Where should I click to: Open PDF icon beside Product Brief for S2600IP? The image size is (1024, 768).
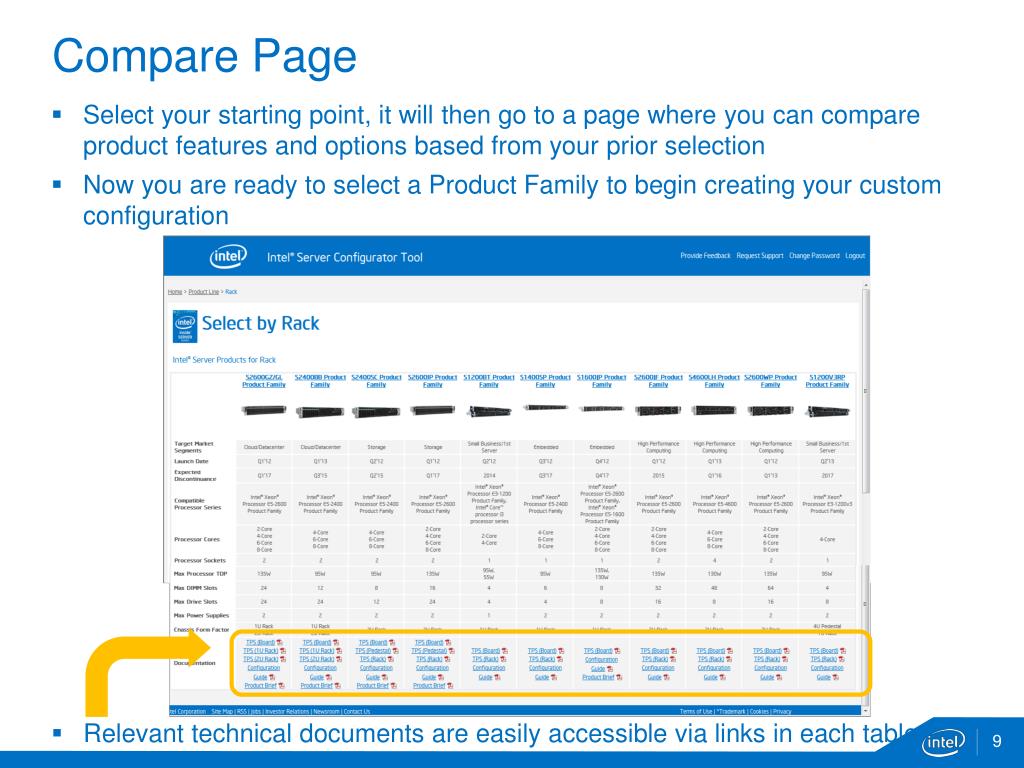pos(450,686)
